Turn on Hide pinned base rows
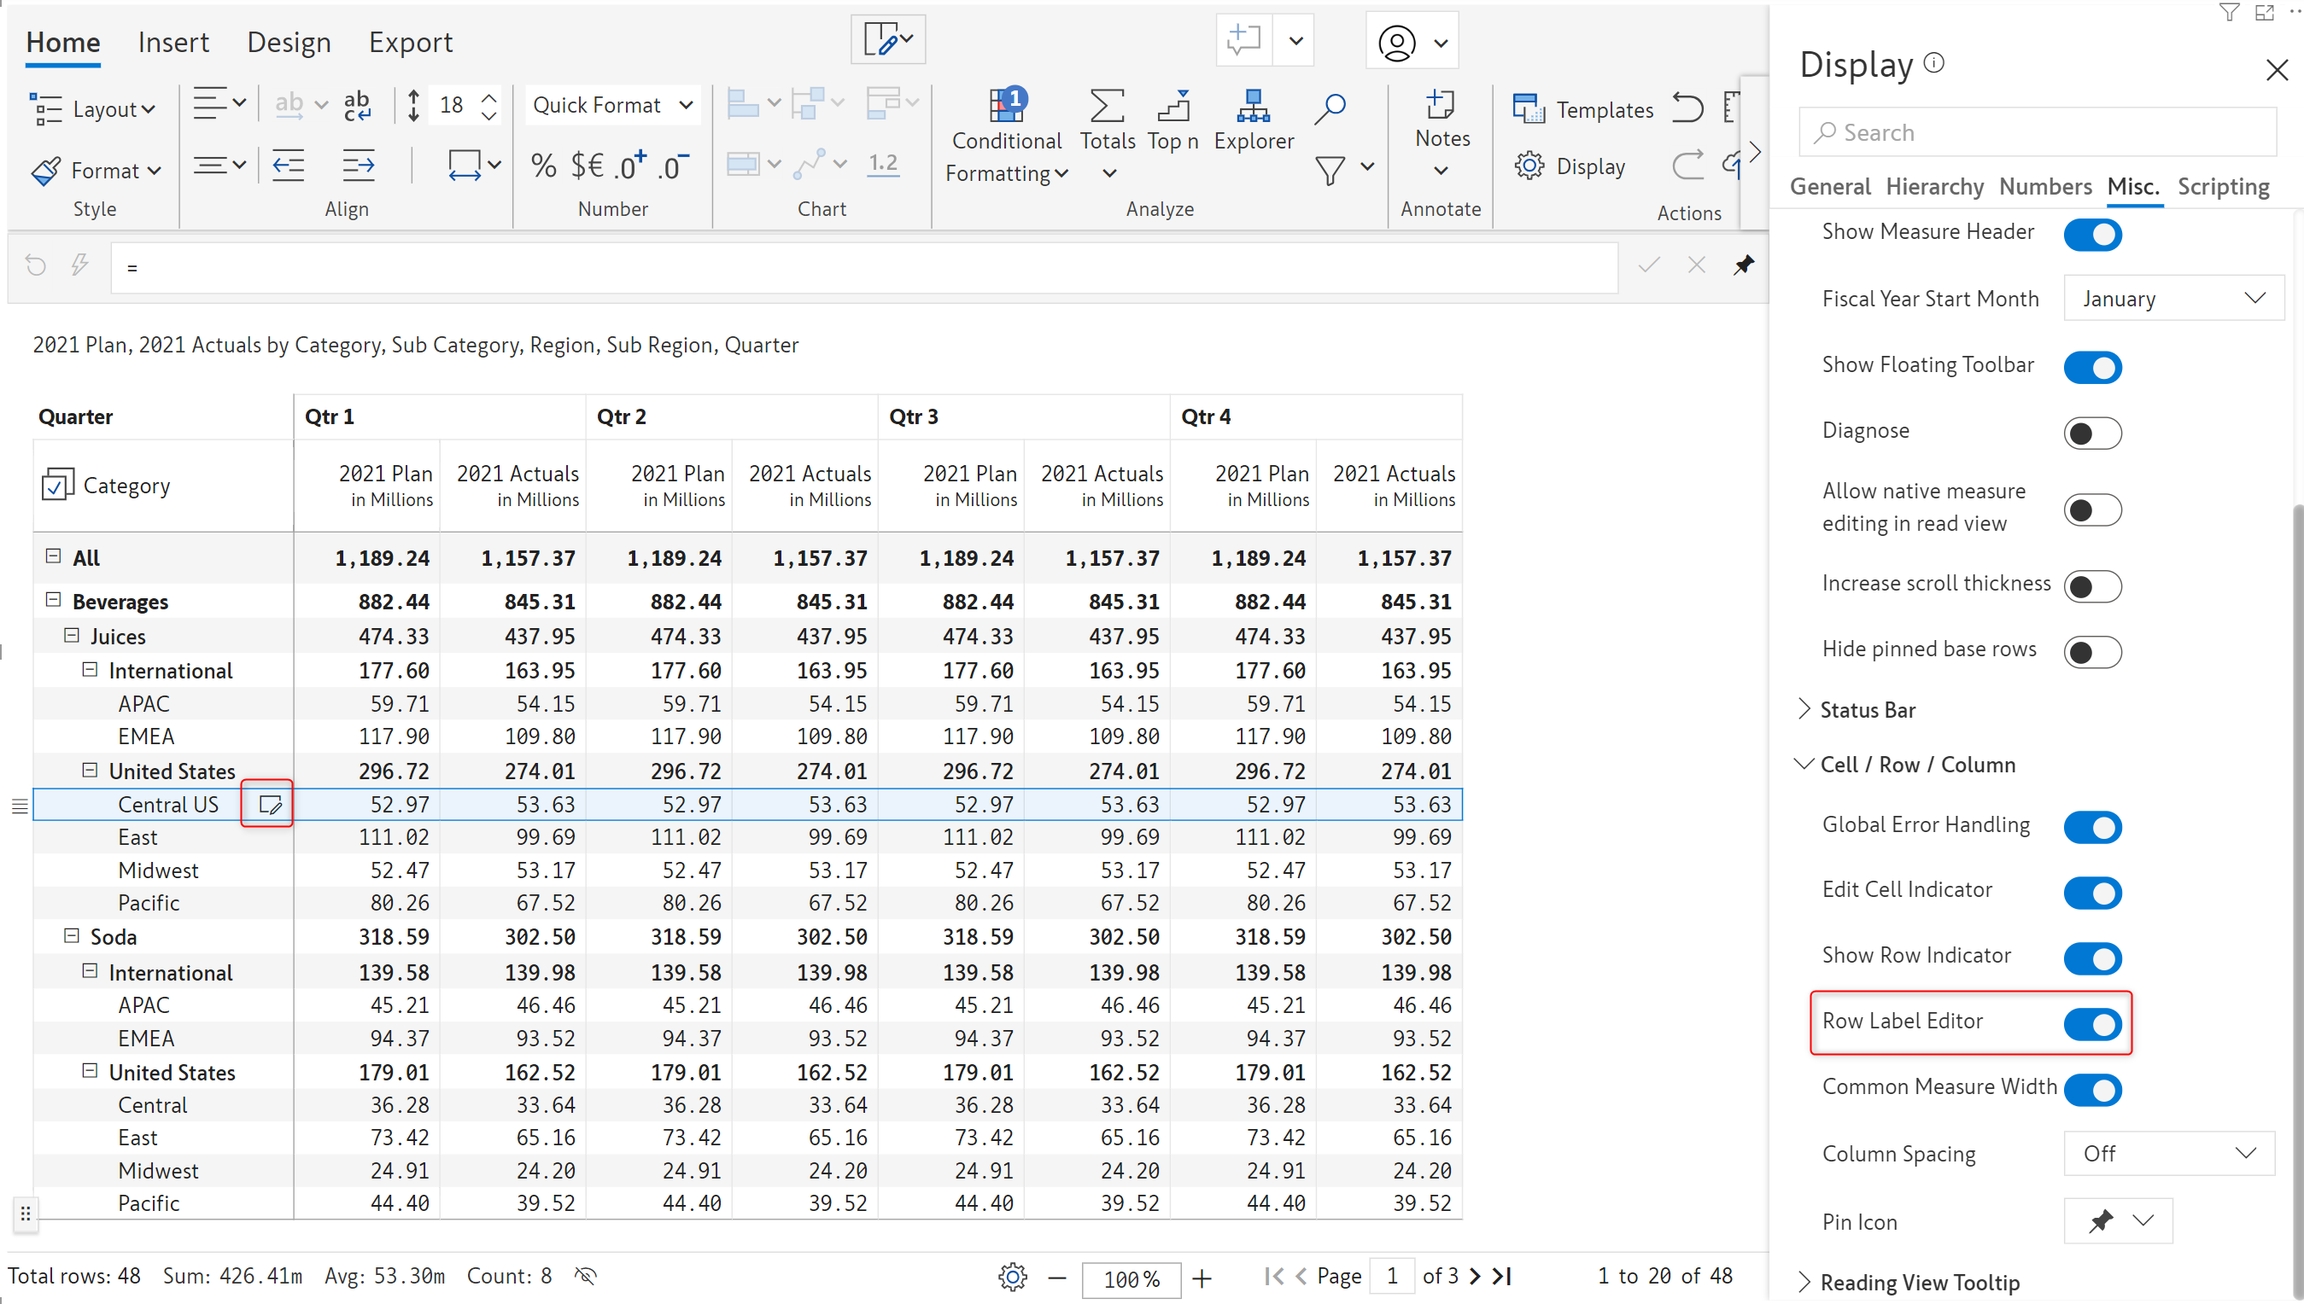 (x=2092, y=652)
